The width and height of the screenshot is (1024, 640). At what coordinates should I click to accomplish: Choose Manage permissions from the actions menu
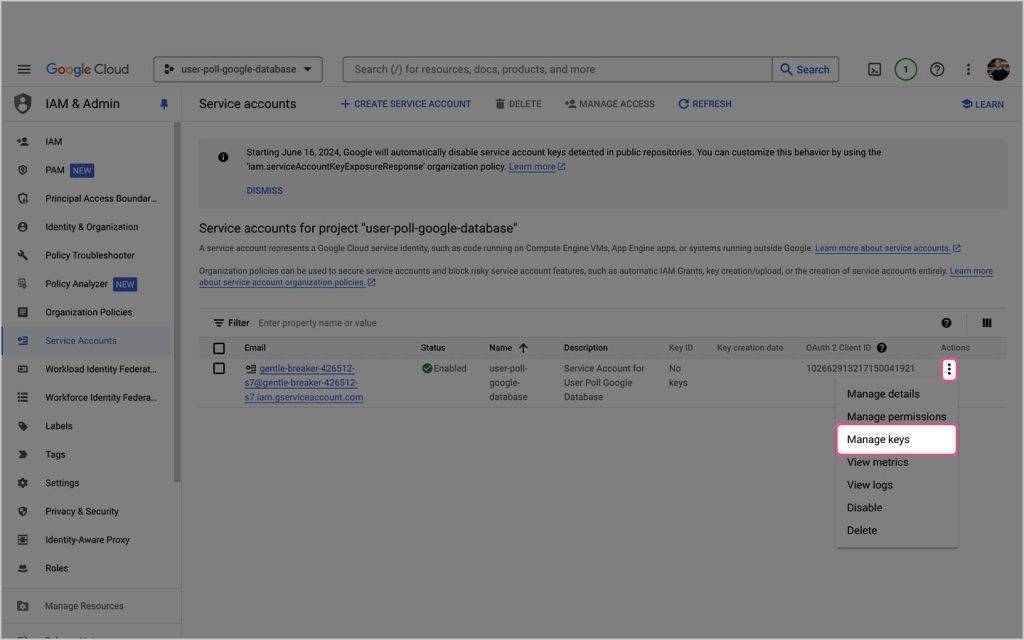click(896, 417)
